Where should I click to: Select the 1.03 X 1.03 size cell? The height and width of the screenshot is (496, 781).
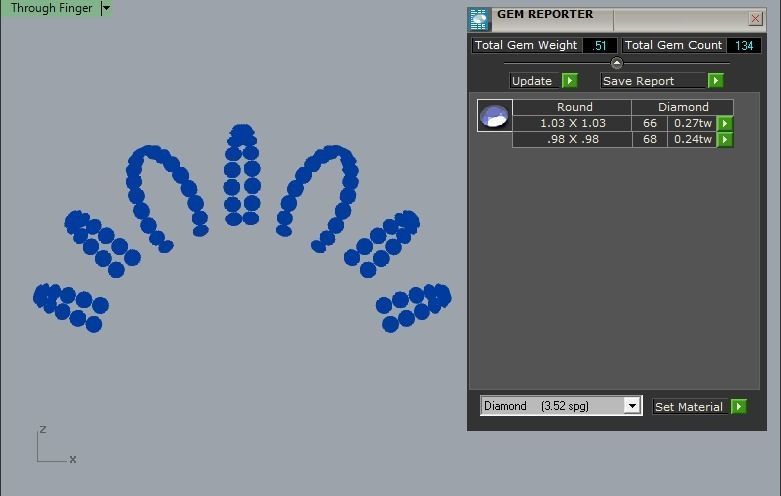(572, 123)
